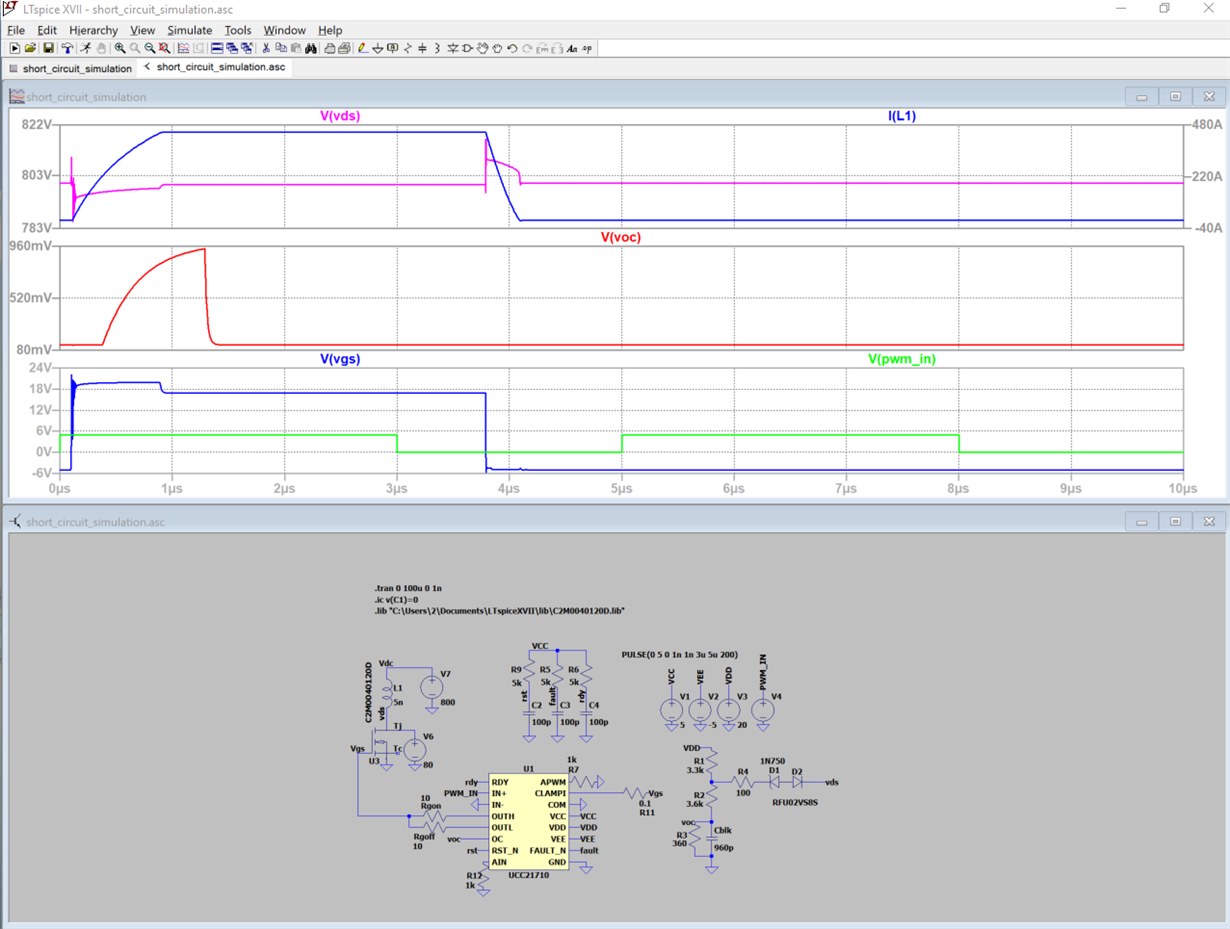Select the Rotate component tool
The width and height of the screenshot is (1230, 929).
click(x=542, y=48)
